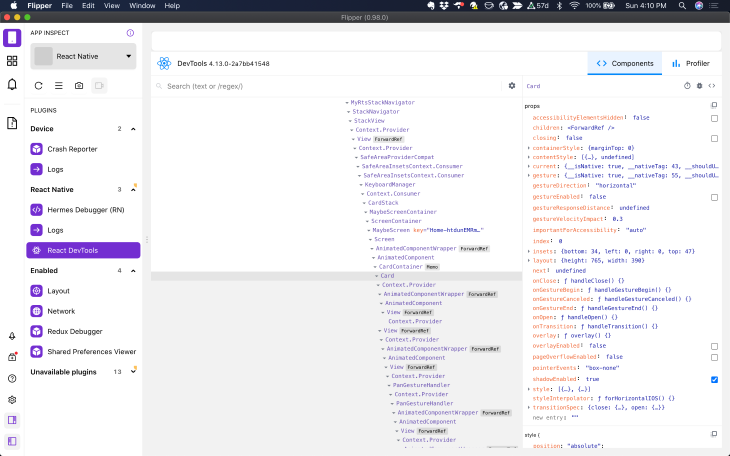Open the Flipper file/document icon

(12, 123)
